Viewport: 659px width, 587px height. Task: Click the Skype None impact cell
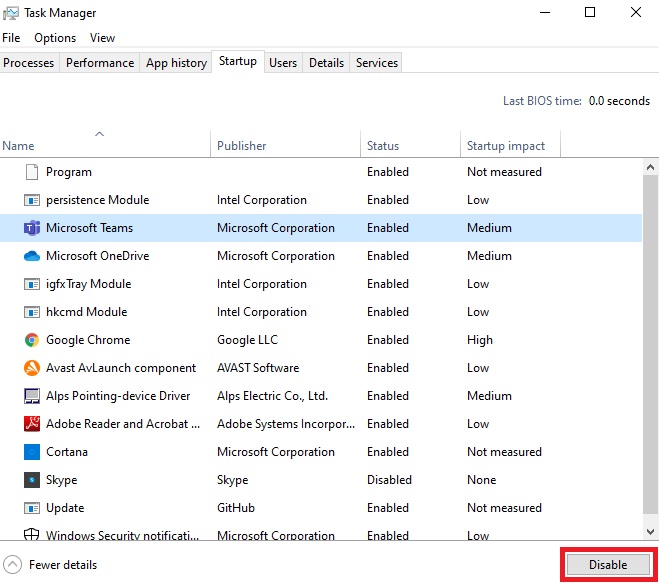pos(482,480)
